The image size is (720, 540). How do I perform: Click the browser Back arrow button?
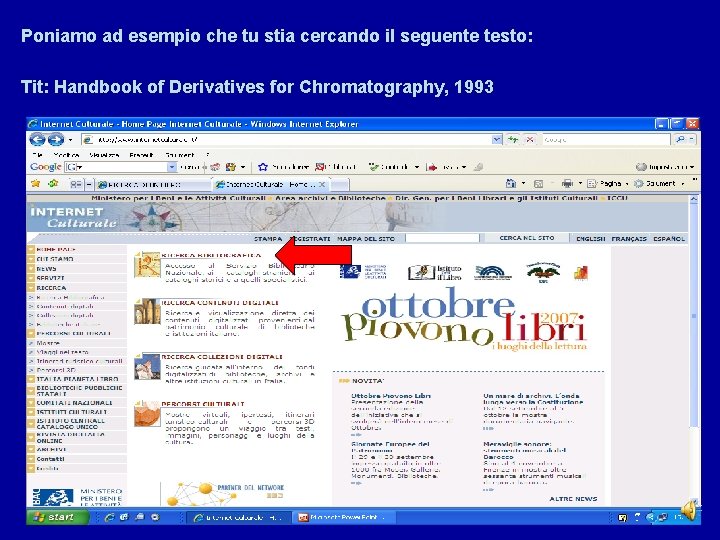coord(37,140)
